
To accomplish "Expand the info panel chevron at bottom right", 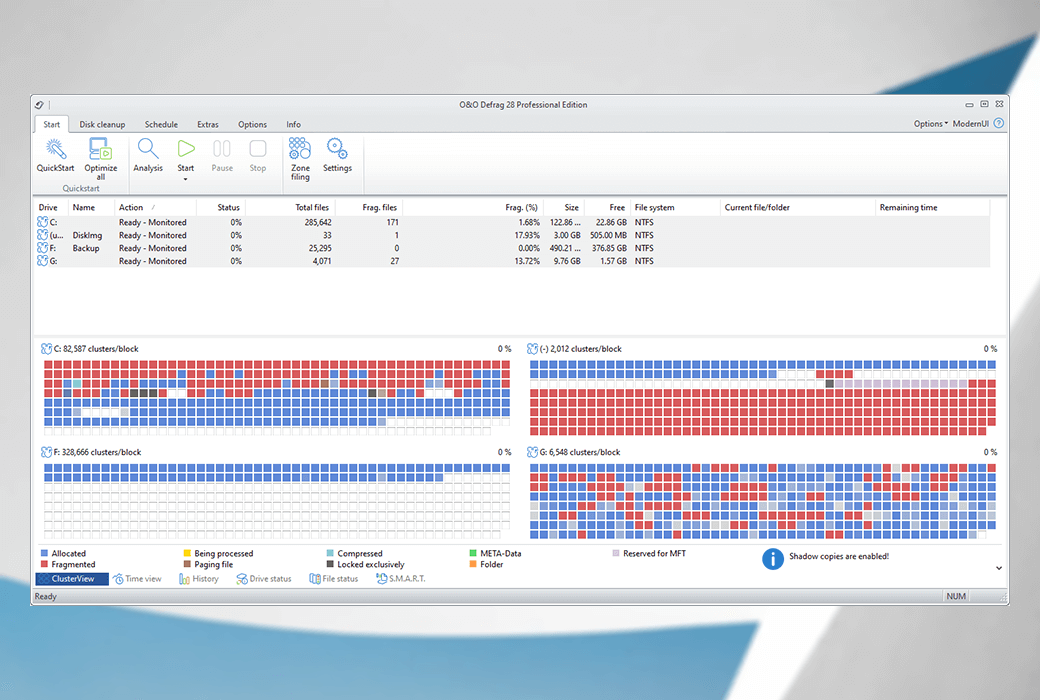I will [x=999, y=568].
